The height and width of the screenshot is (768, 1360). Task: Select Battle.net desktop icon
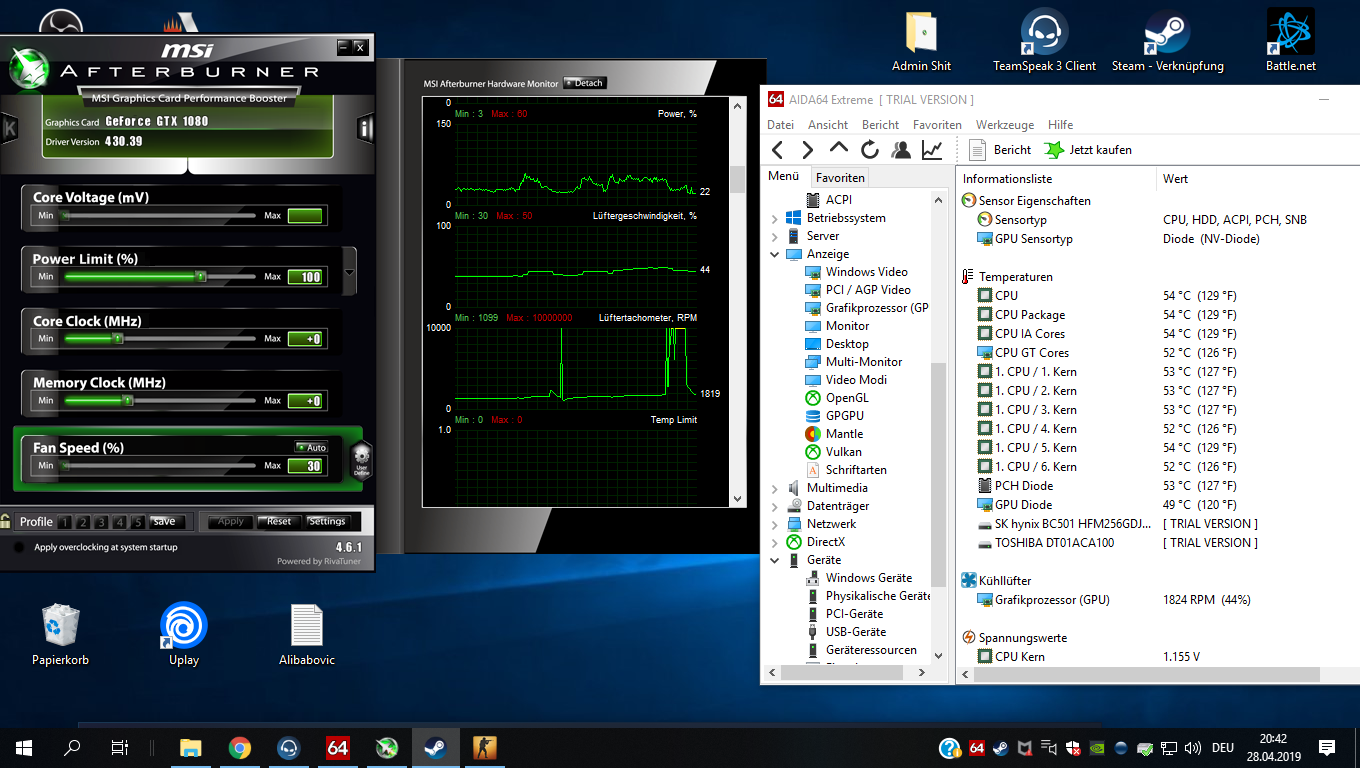click(1290, 42)
